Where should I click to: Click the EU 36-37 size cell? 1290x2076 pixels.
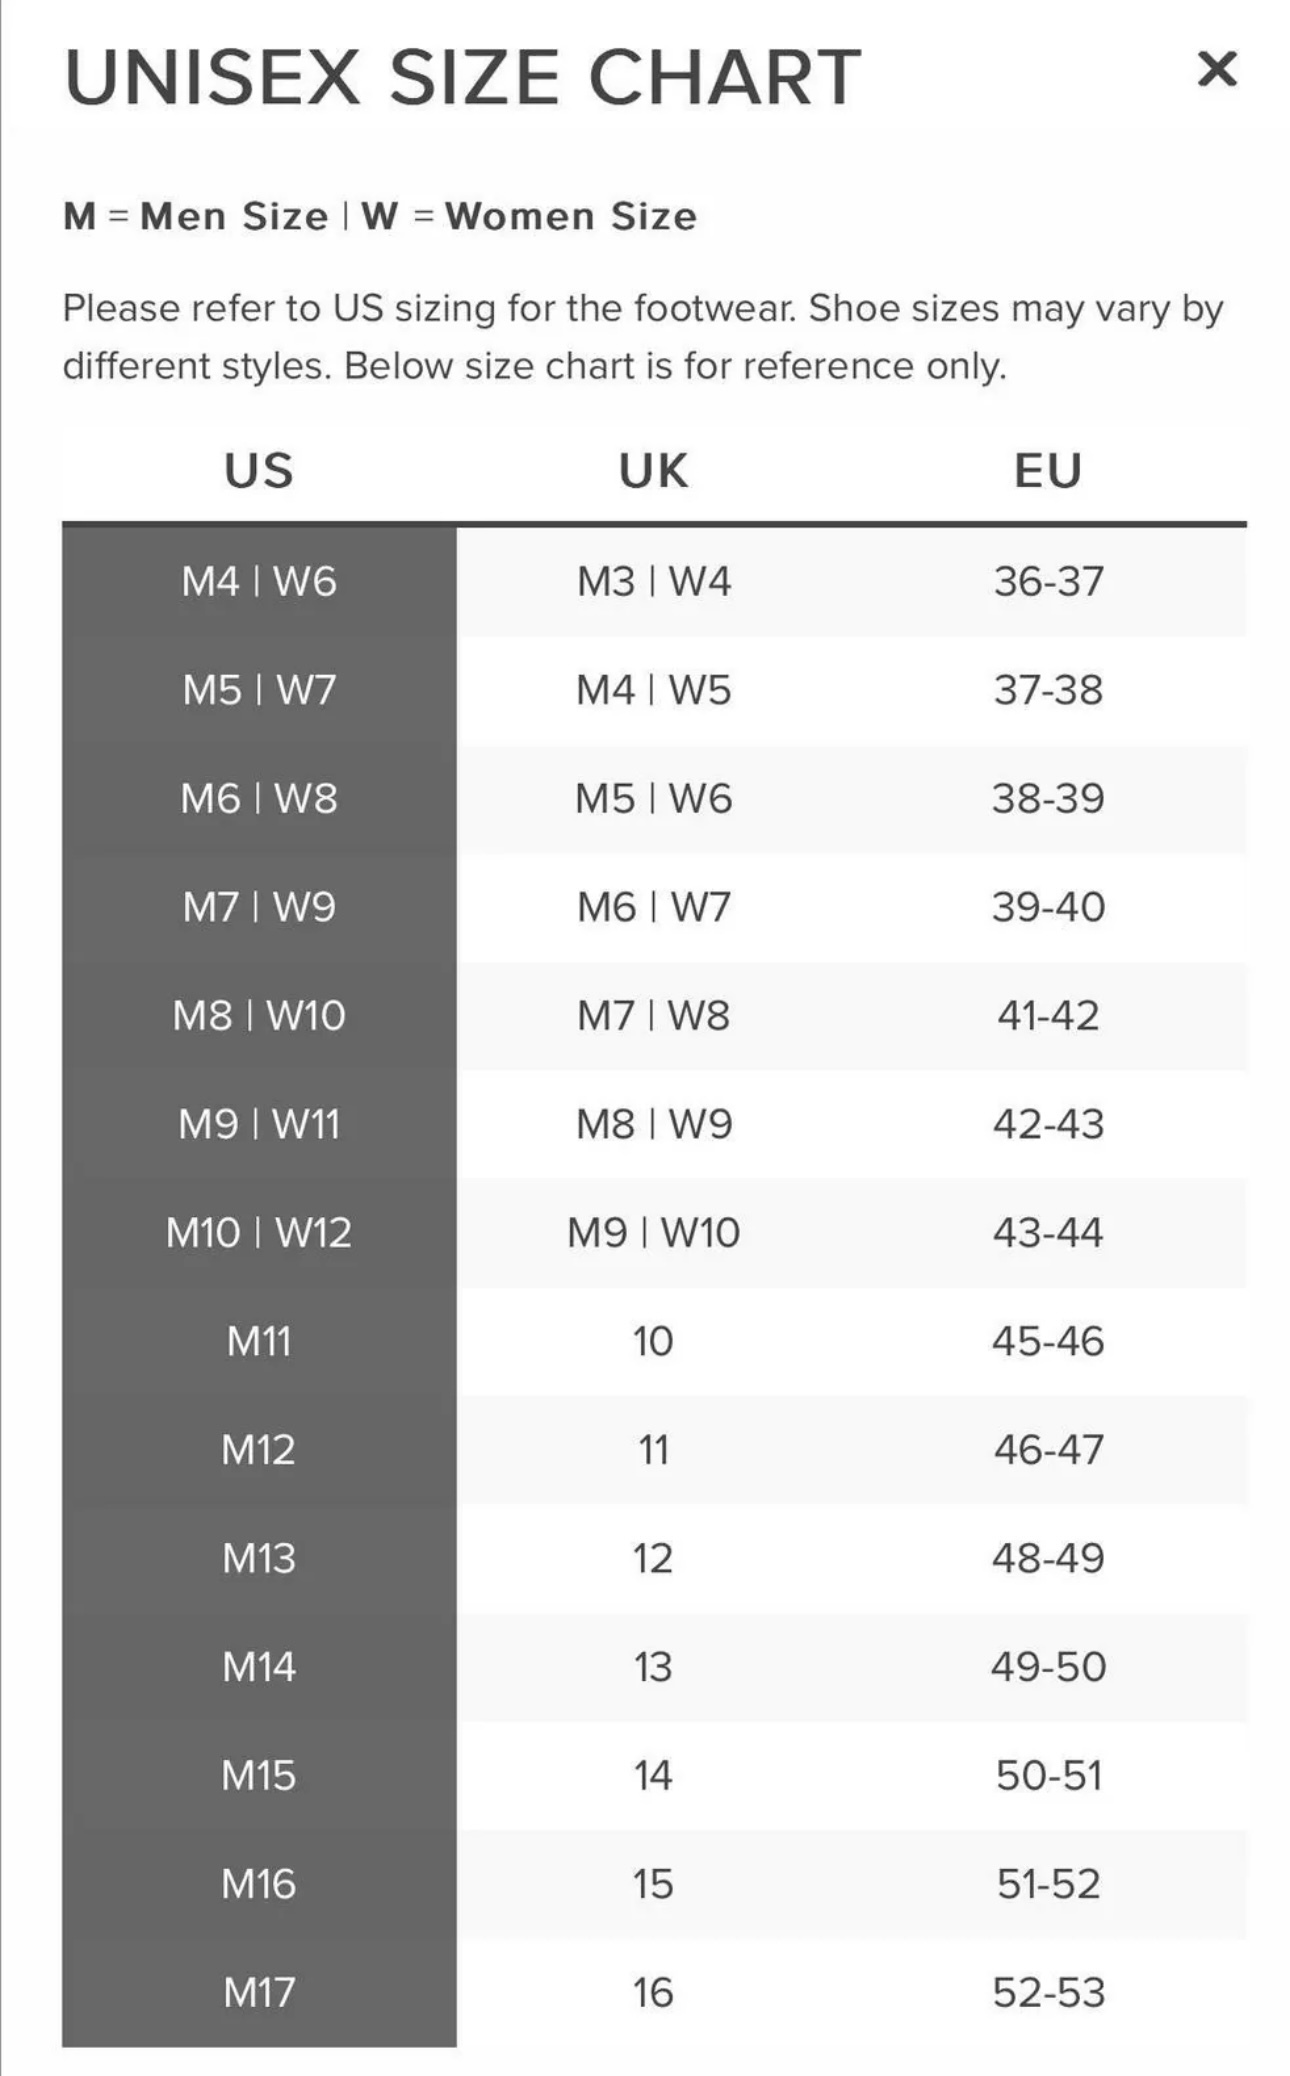pyautogui.click(x=1048, y=581)
